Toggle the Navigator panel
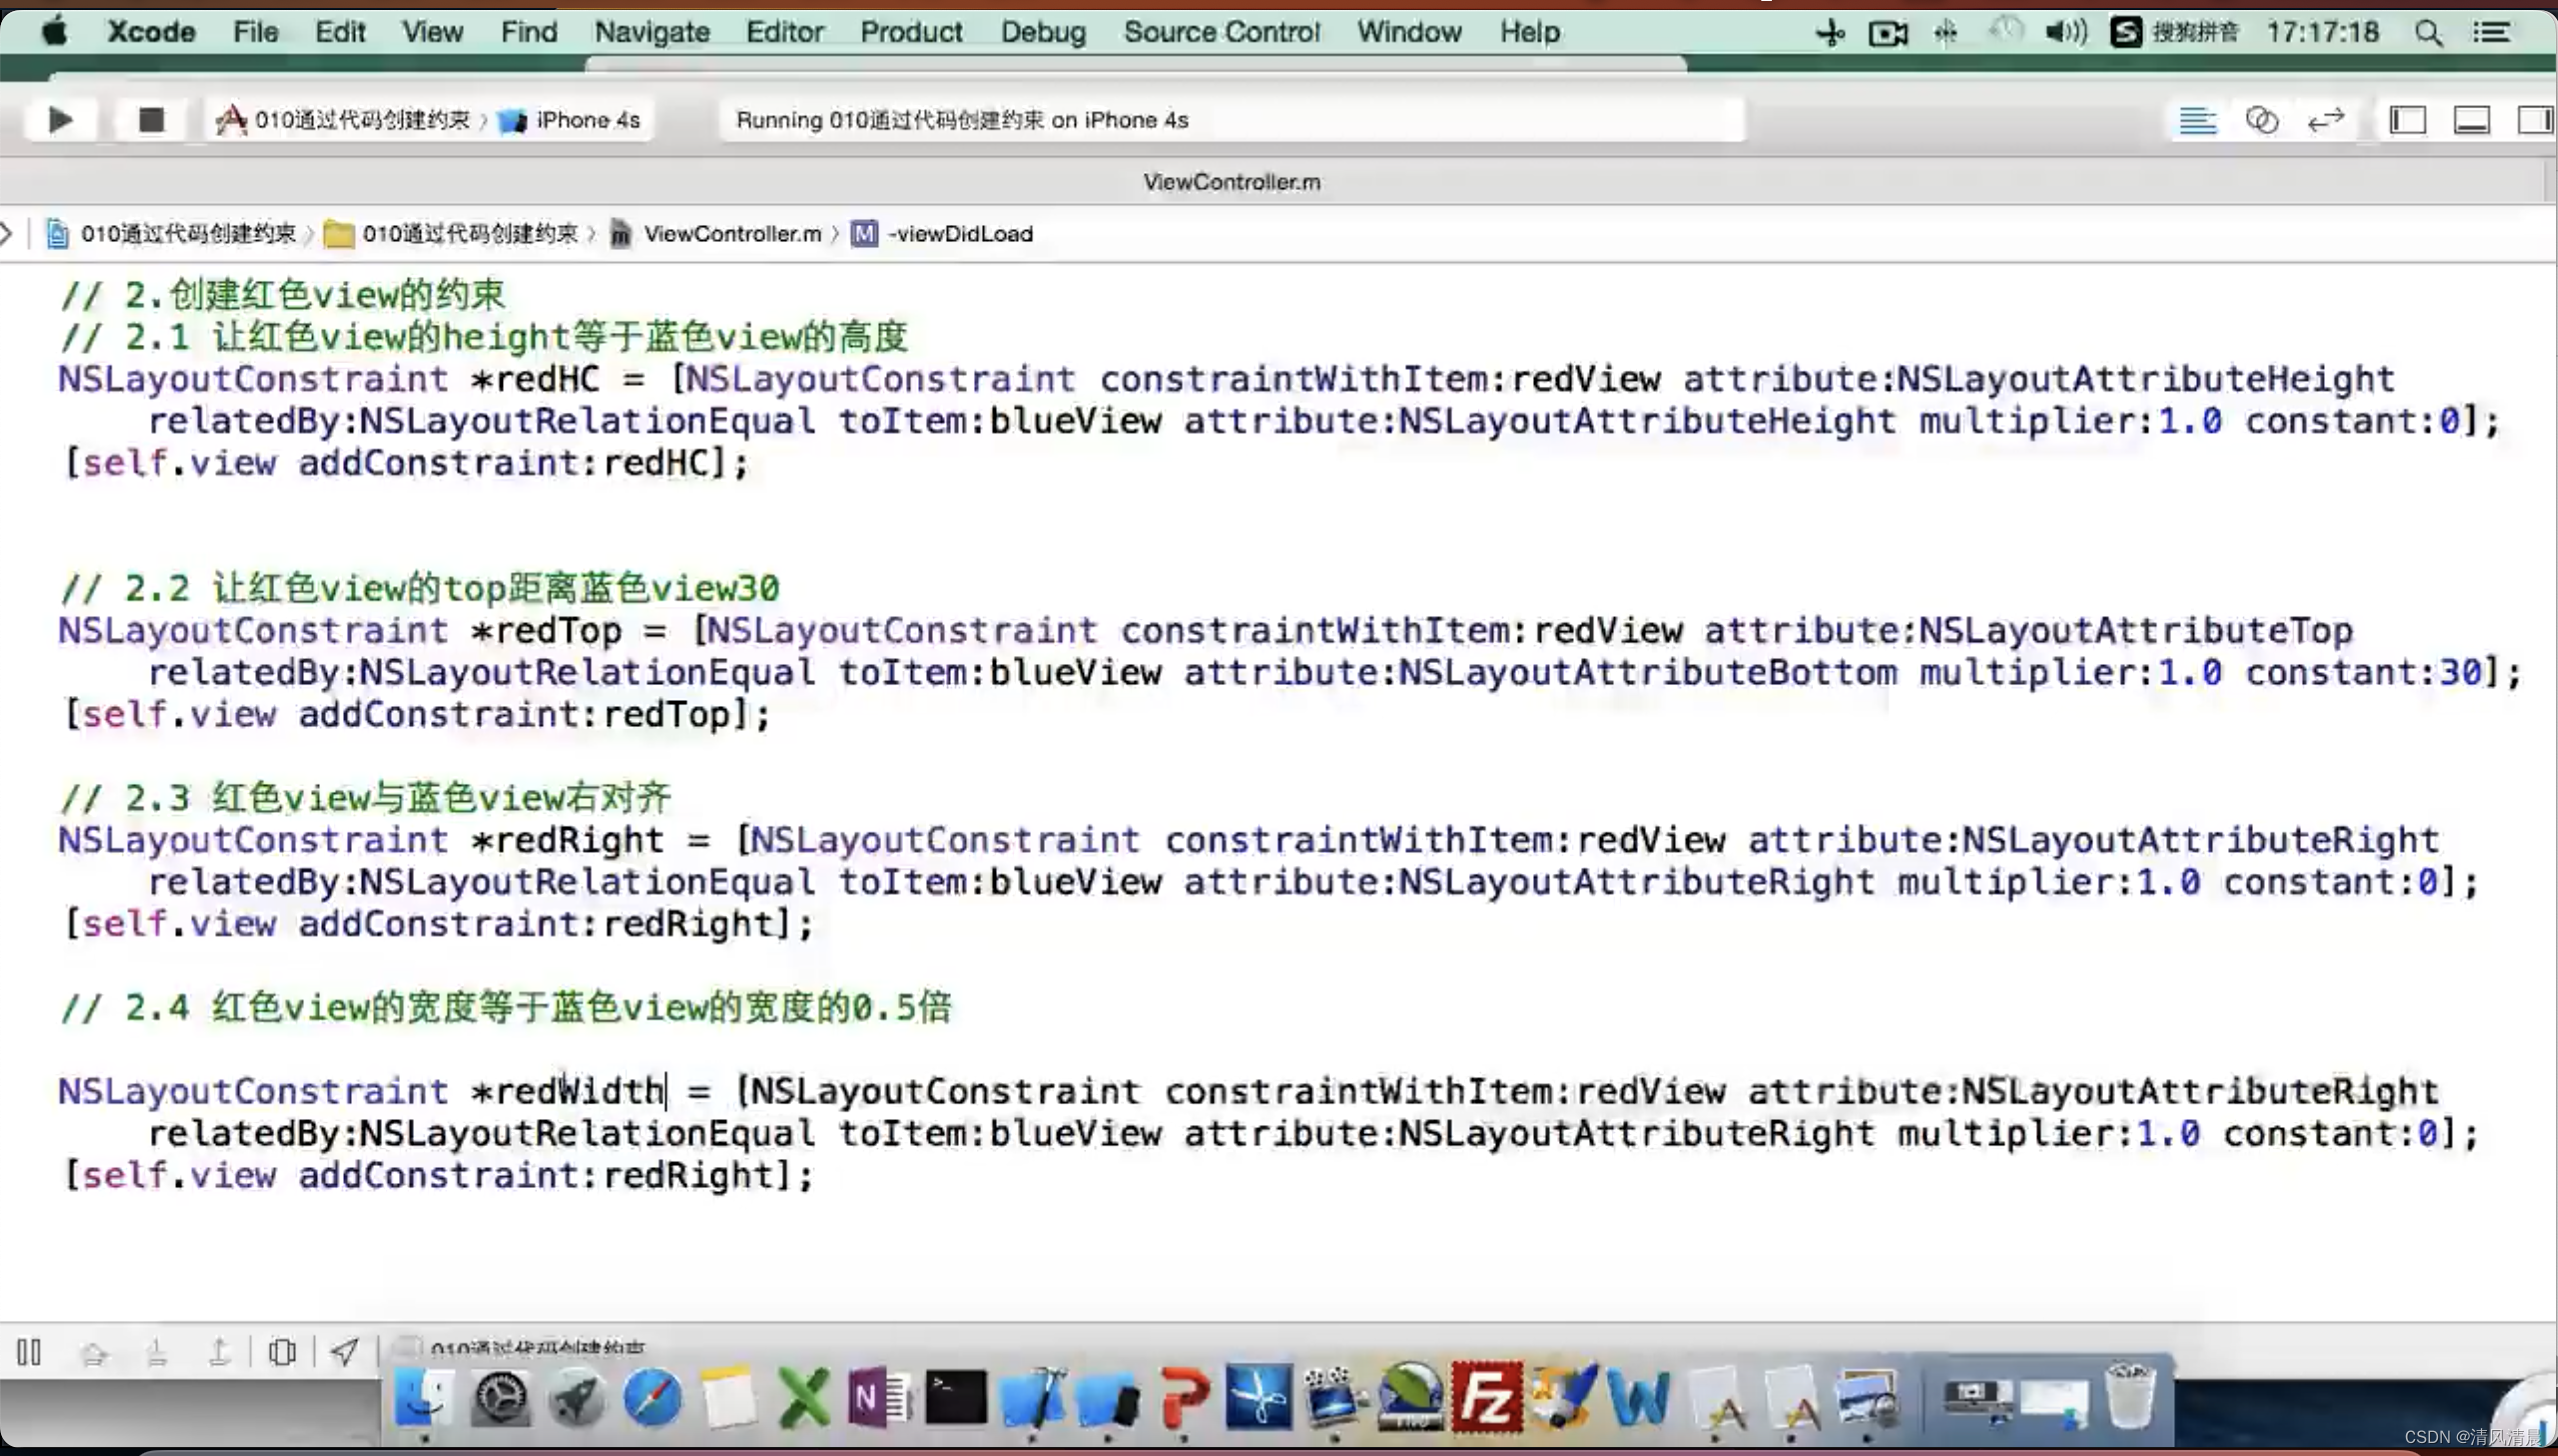This screenshot has height=1456, width=2558. [2407, 120]
